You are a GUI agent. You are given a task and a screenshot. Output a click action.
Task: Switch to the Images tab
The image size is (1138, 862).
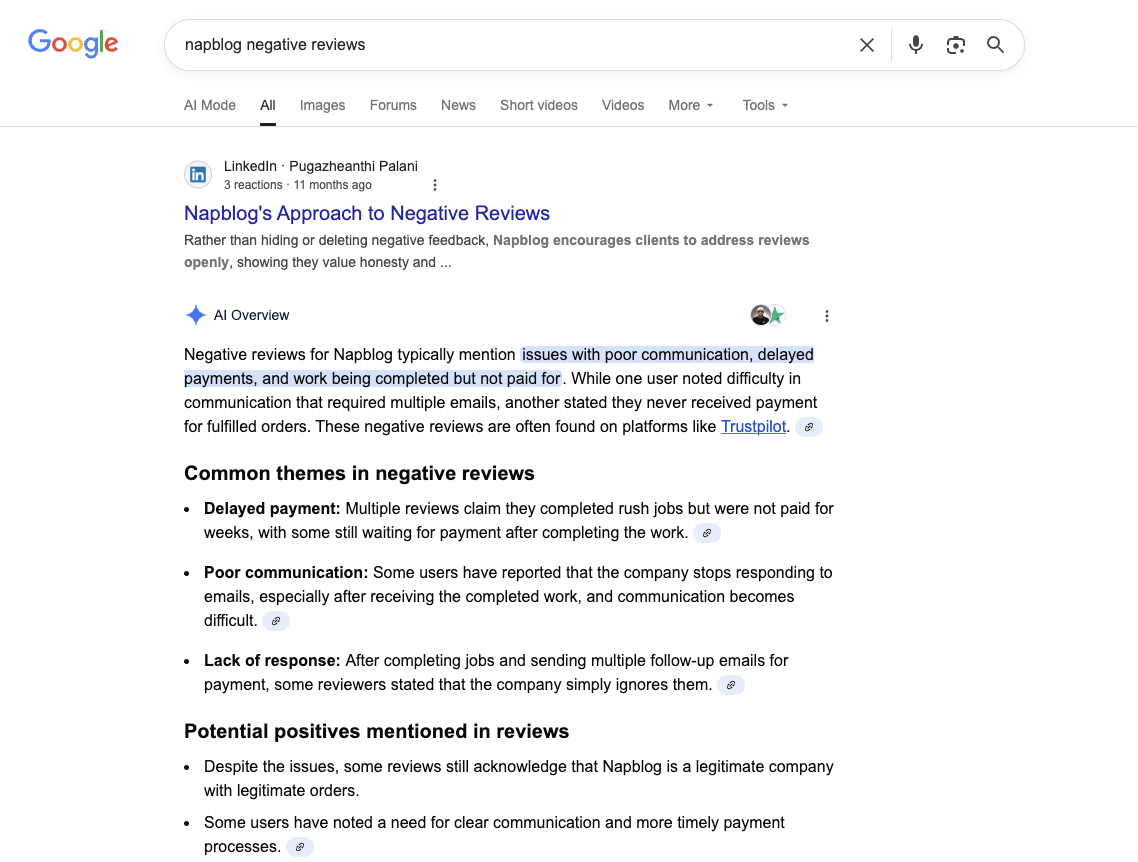(x=322, y=105)
